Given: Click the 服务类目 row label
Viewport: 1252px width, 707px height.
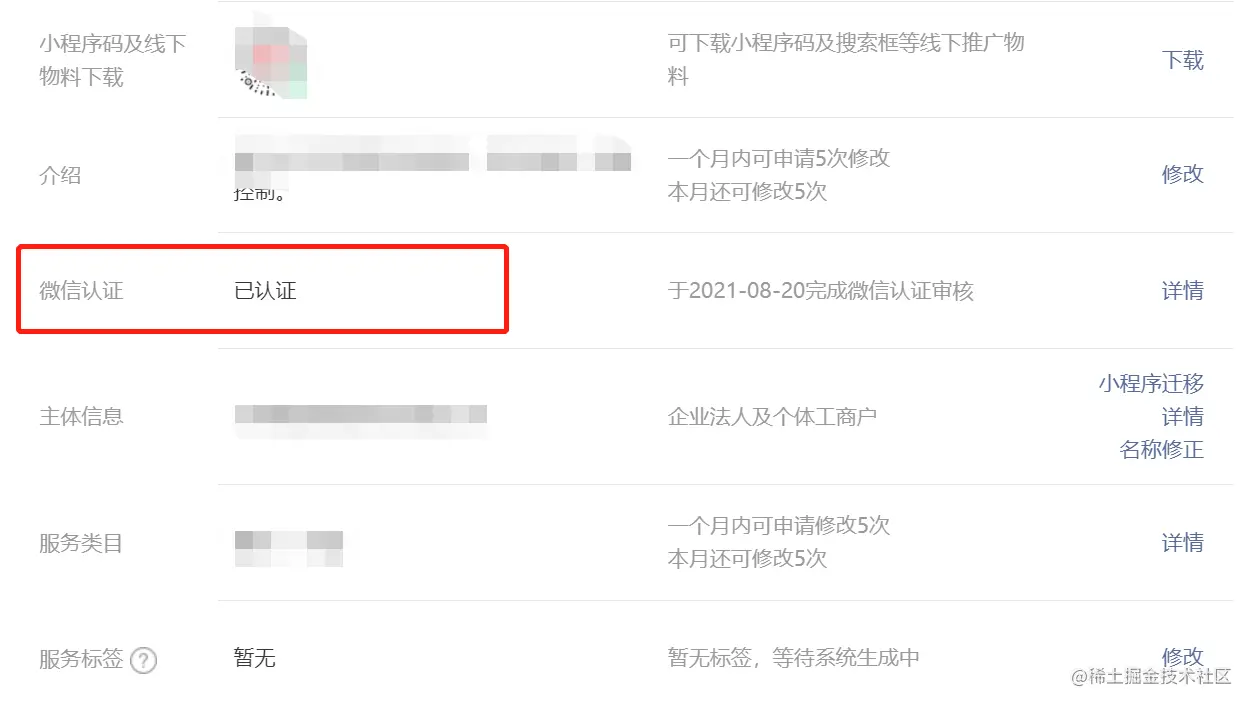Looking at the screenshot, I should coord(81,544).
